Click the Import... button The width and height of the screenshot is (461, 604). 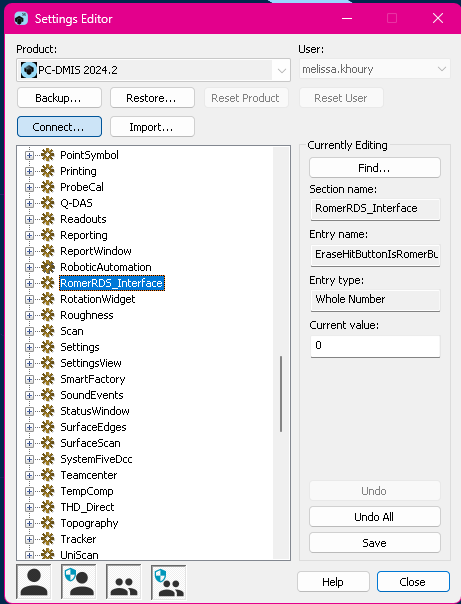pos(152,127)
